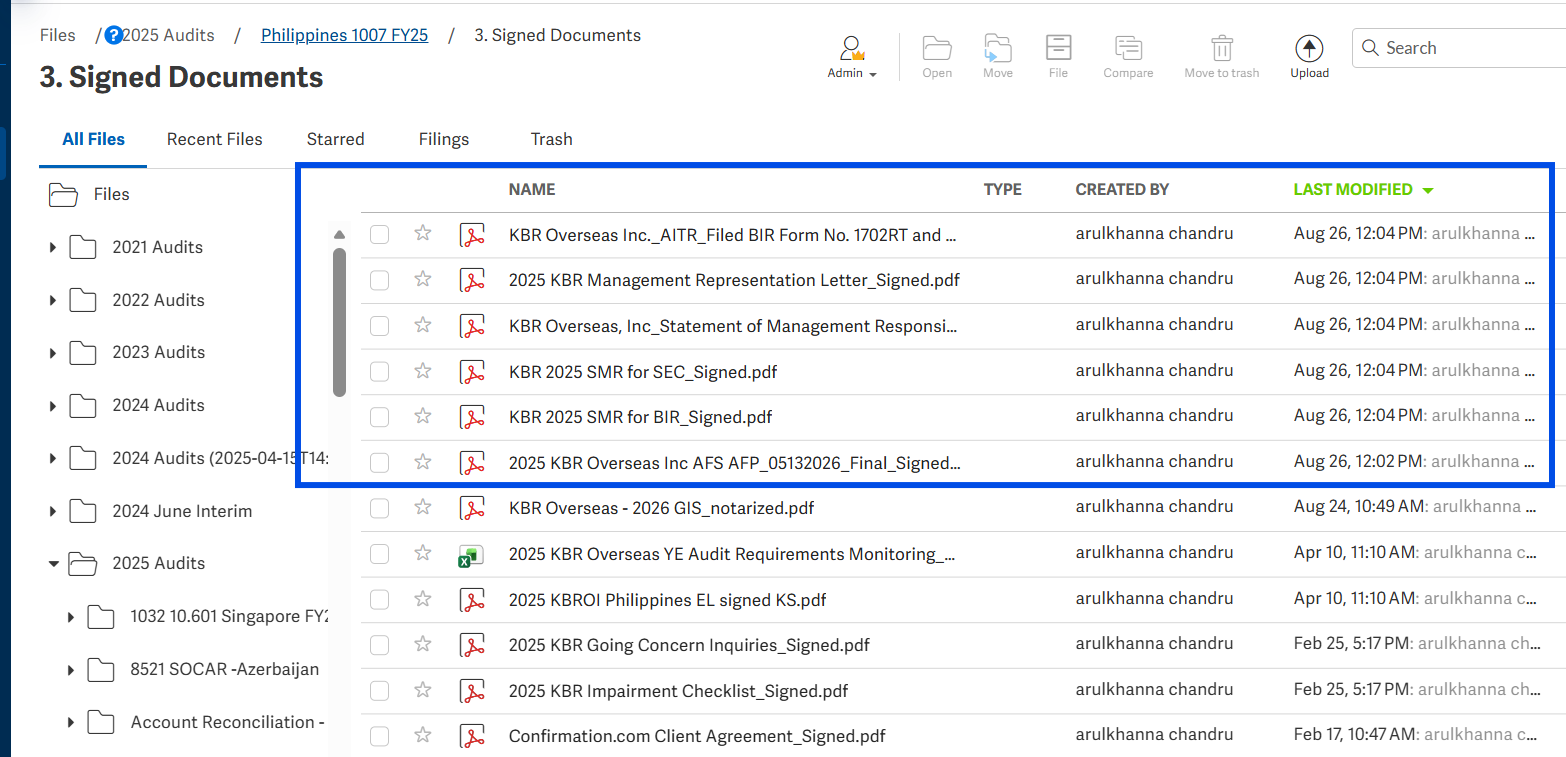
Task: Go to the Trash tab
Action: point(552,139)
